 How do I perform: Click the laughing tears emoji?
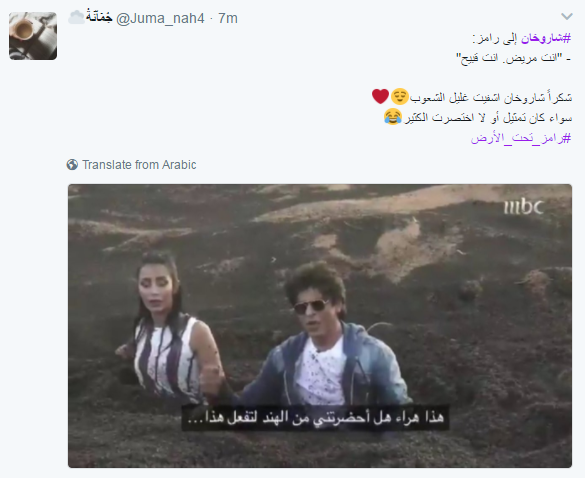click(393, 117)
